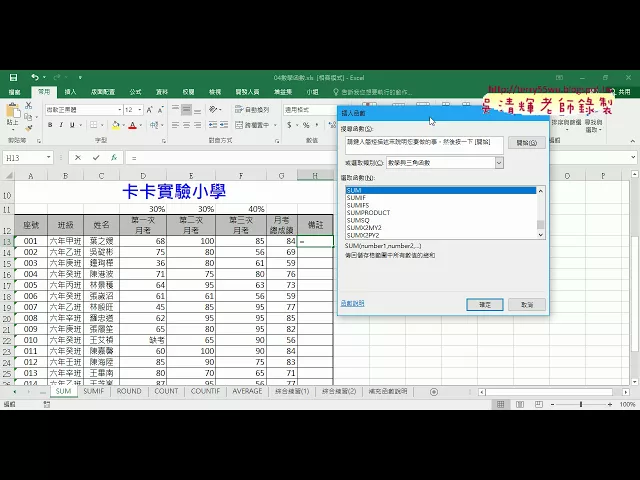Click the Top Align icon
Screen dimensions: 640x480
coord(176,109)
